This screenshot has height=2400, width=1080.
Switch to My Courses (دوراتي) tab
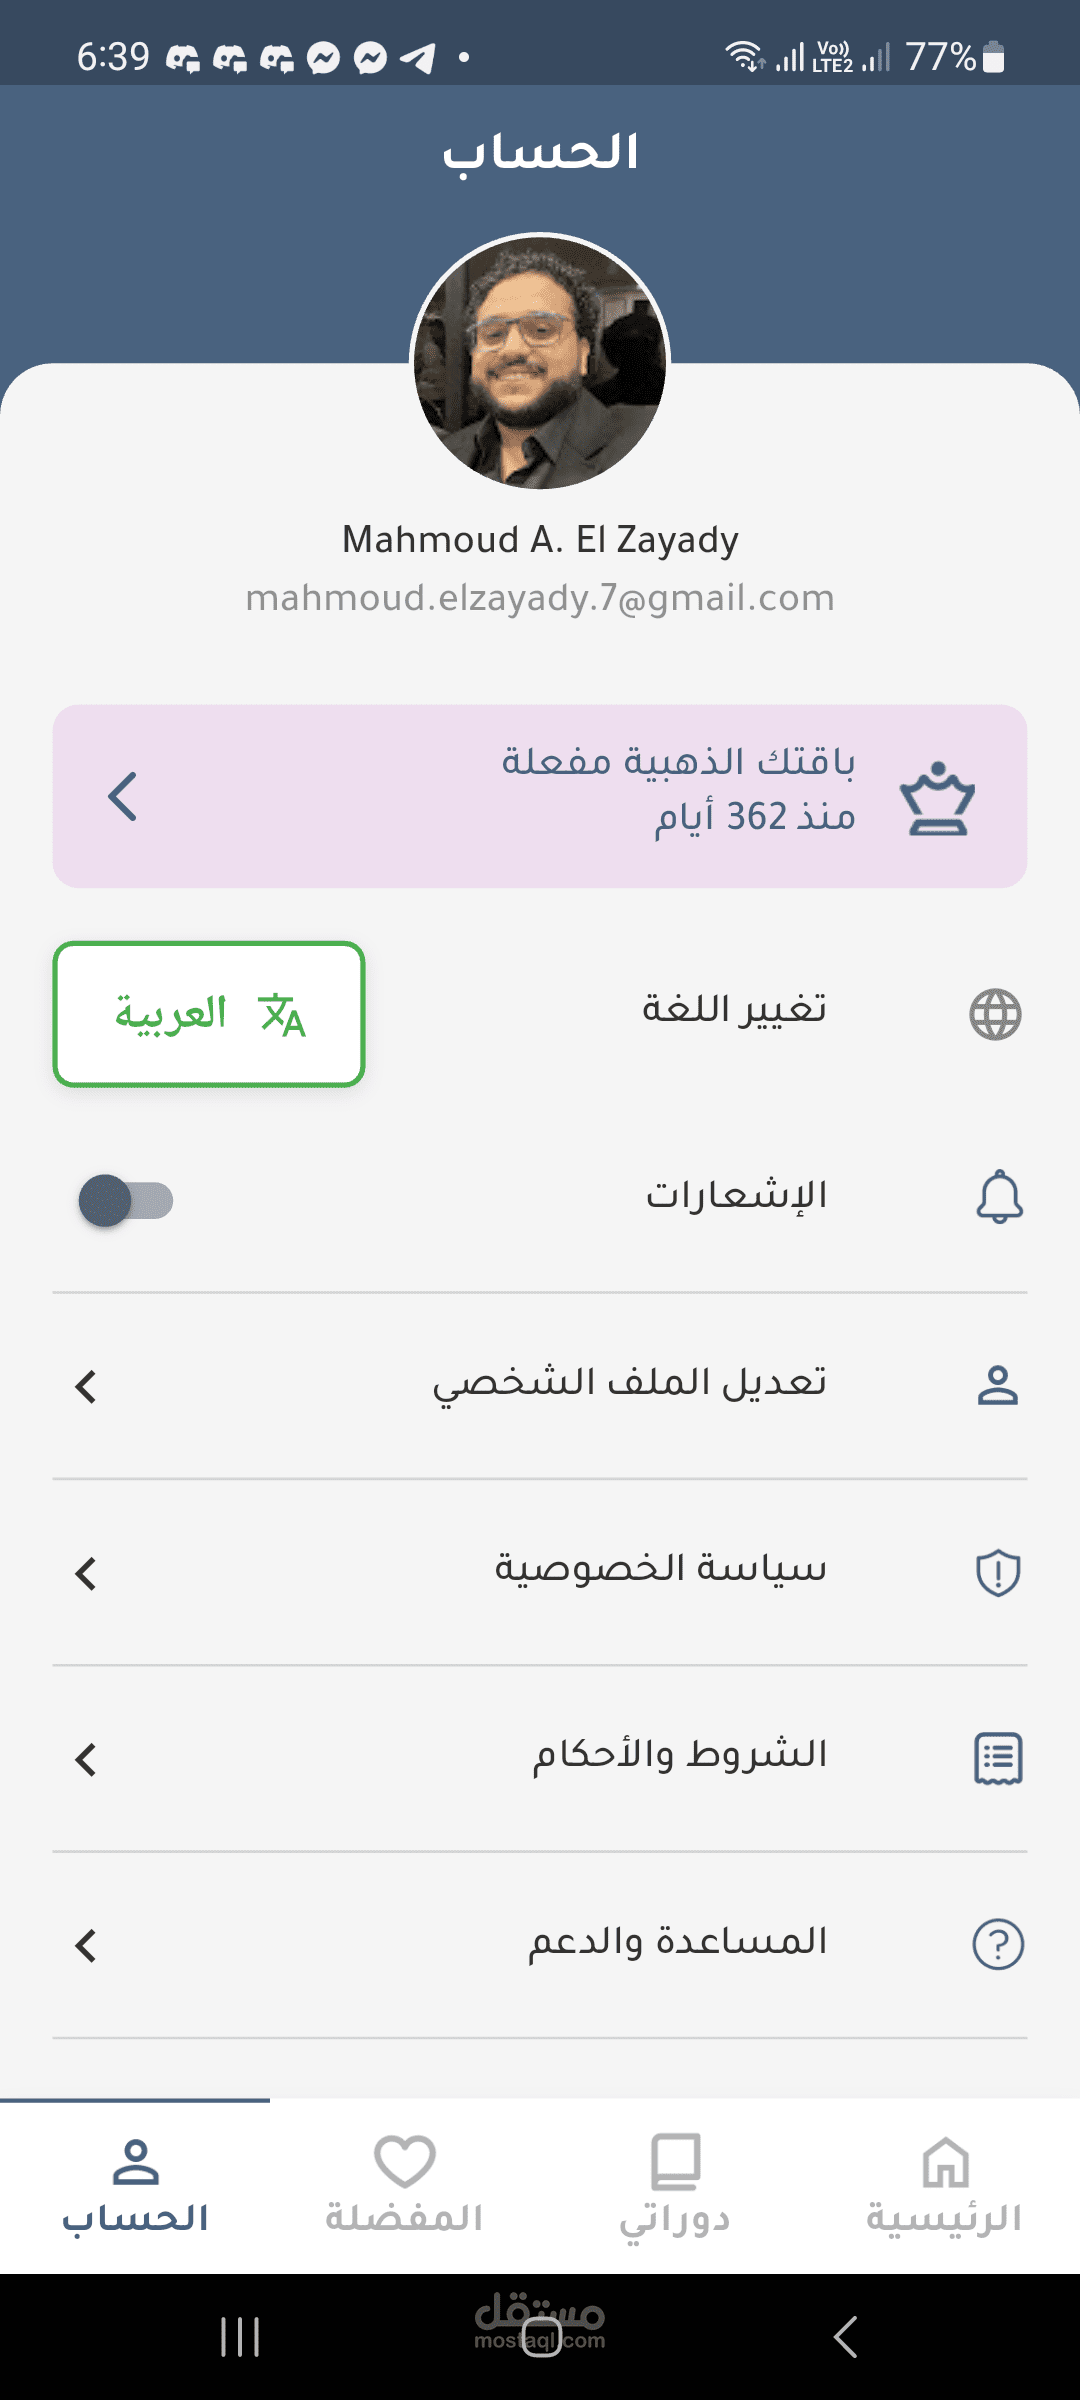pos(675,2187)
